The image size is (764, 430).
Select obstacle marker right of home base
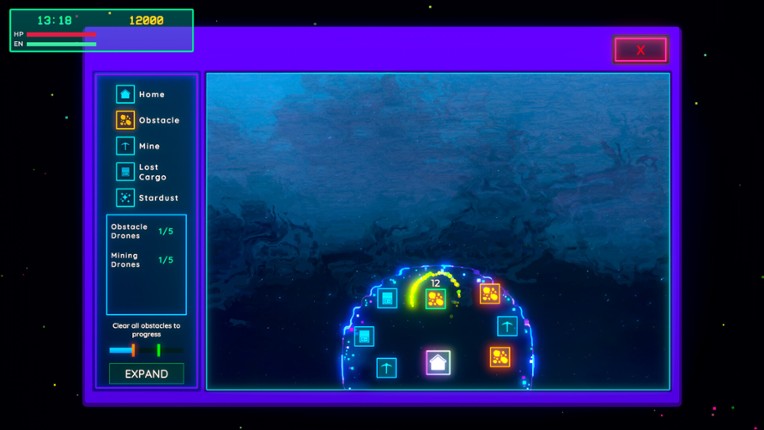coord(500,357)
